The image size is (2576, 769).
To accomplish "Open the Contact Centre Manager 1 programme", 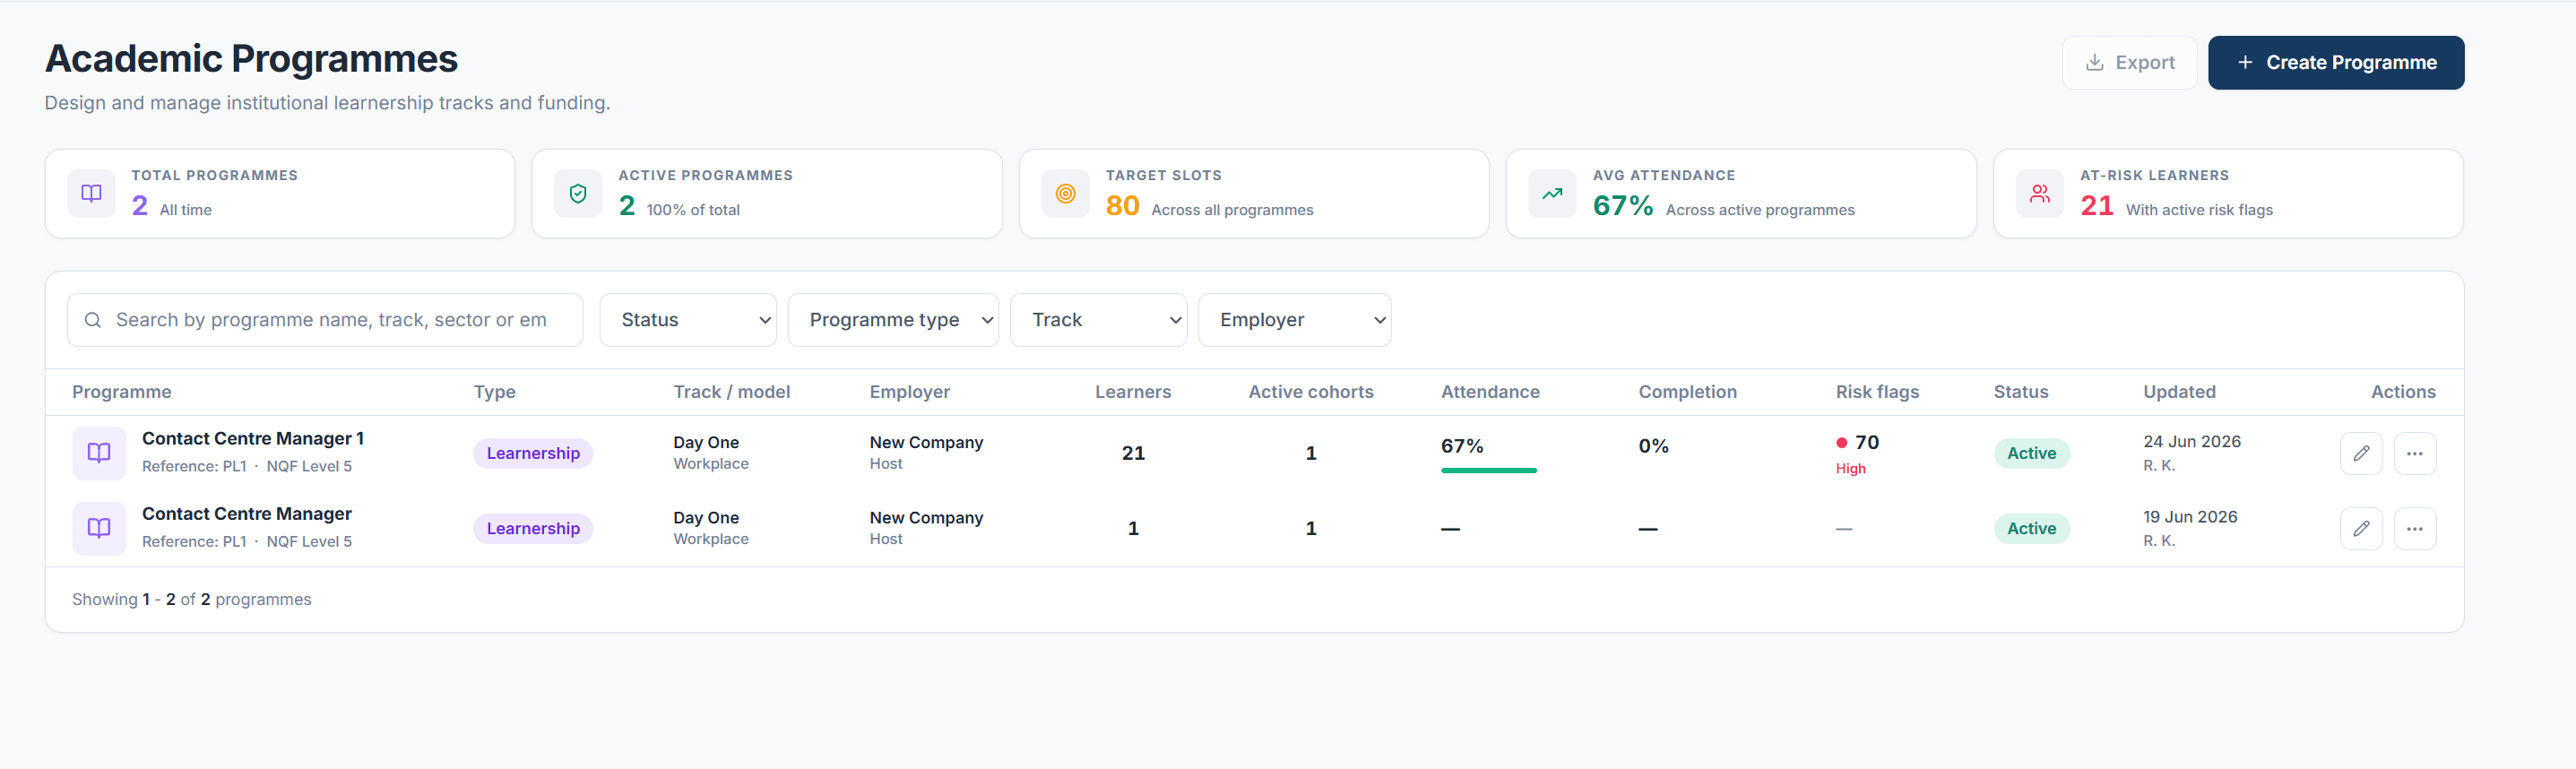I will tap(253, 438).
